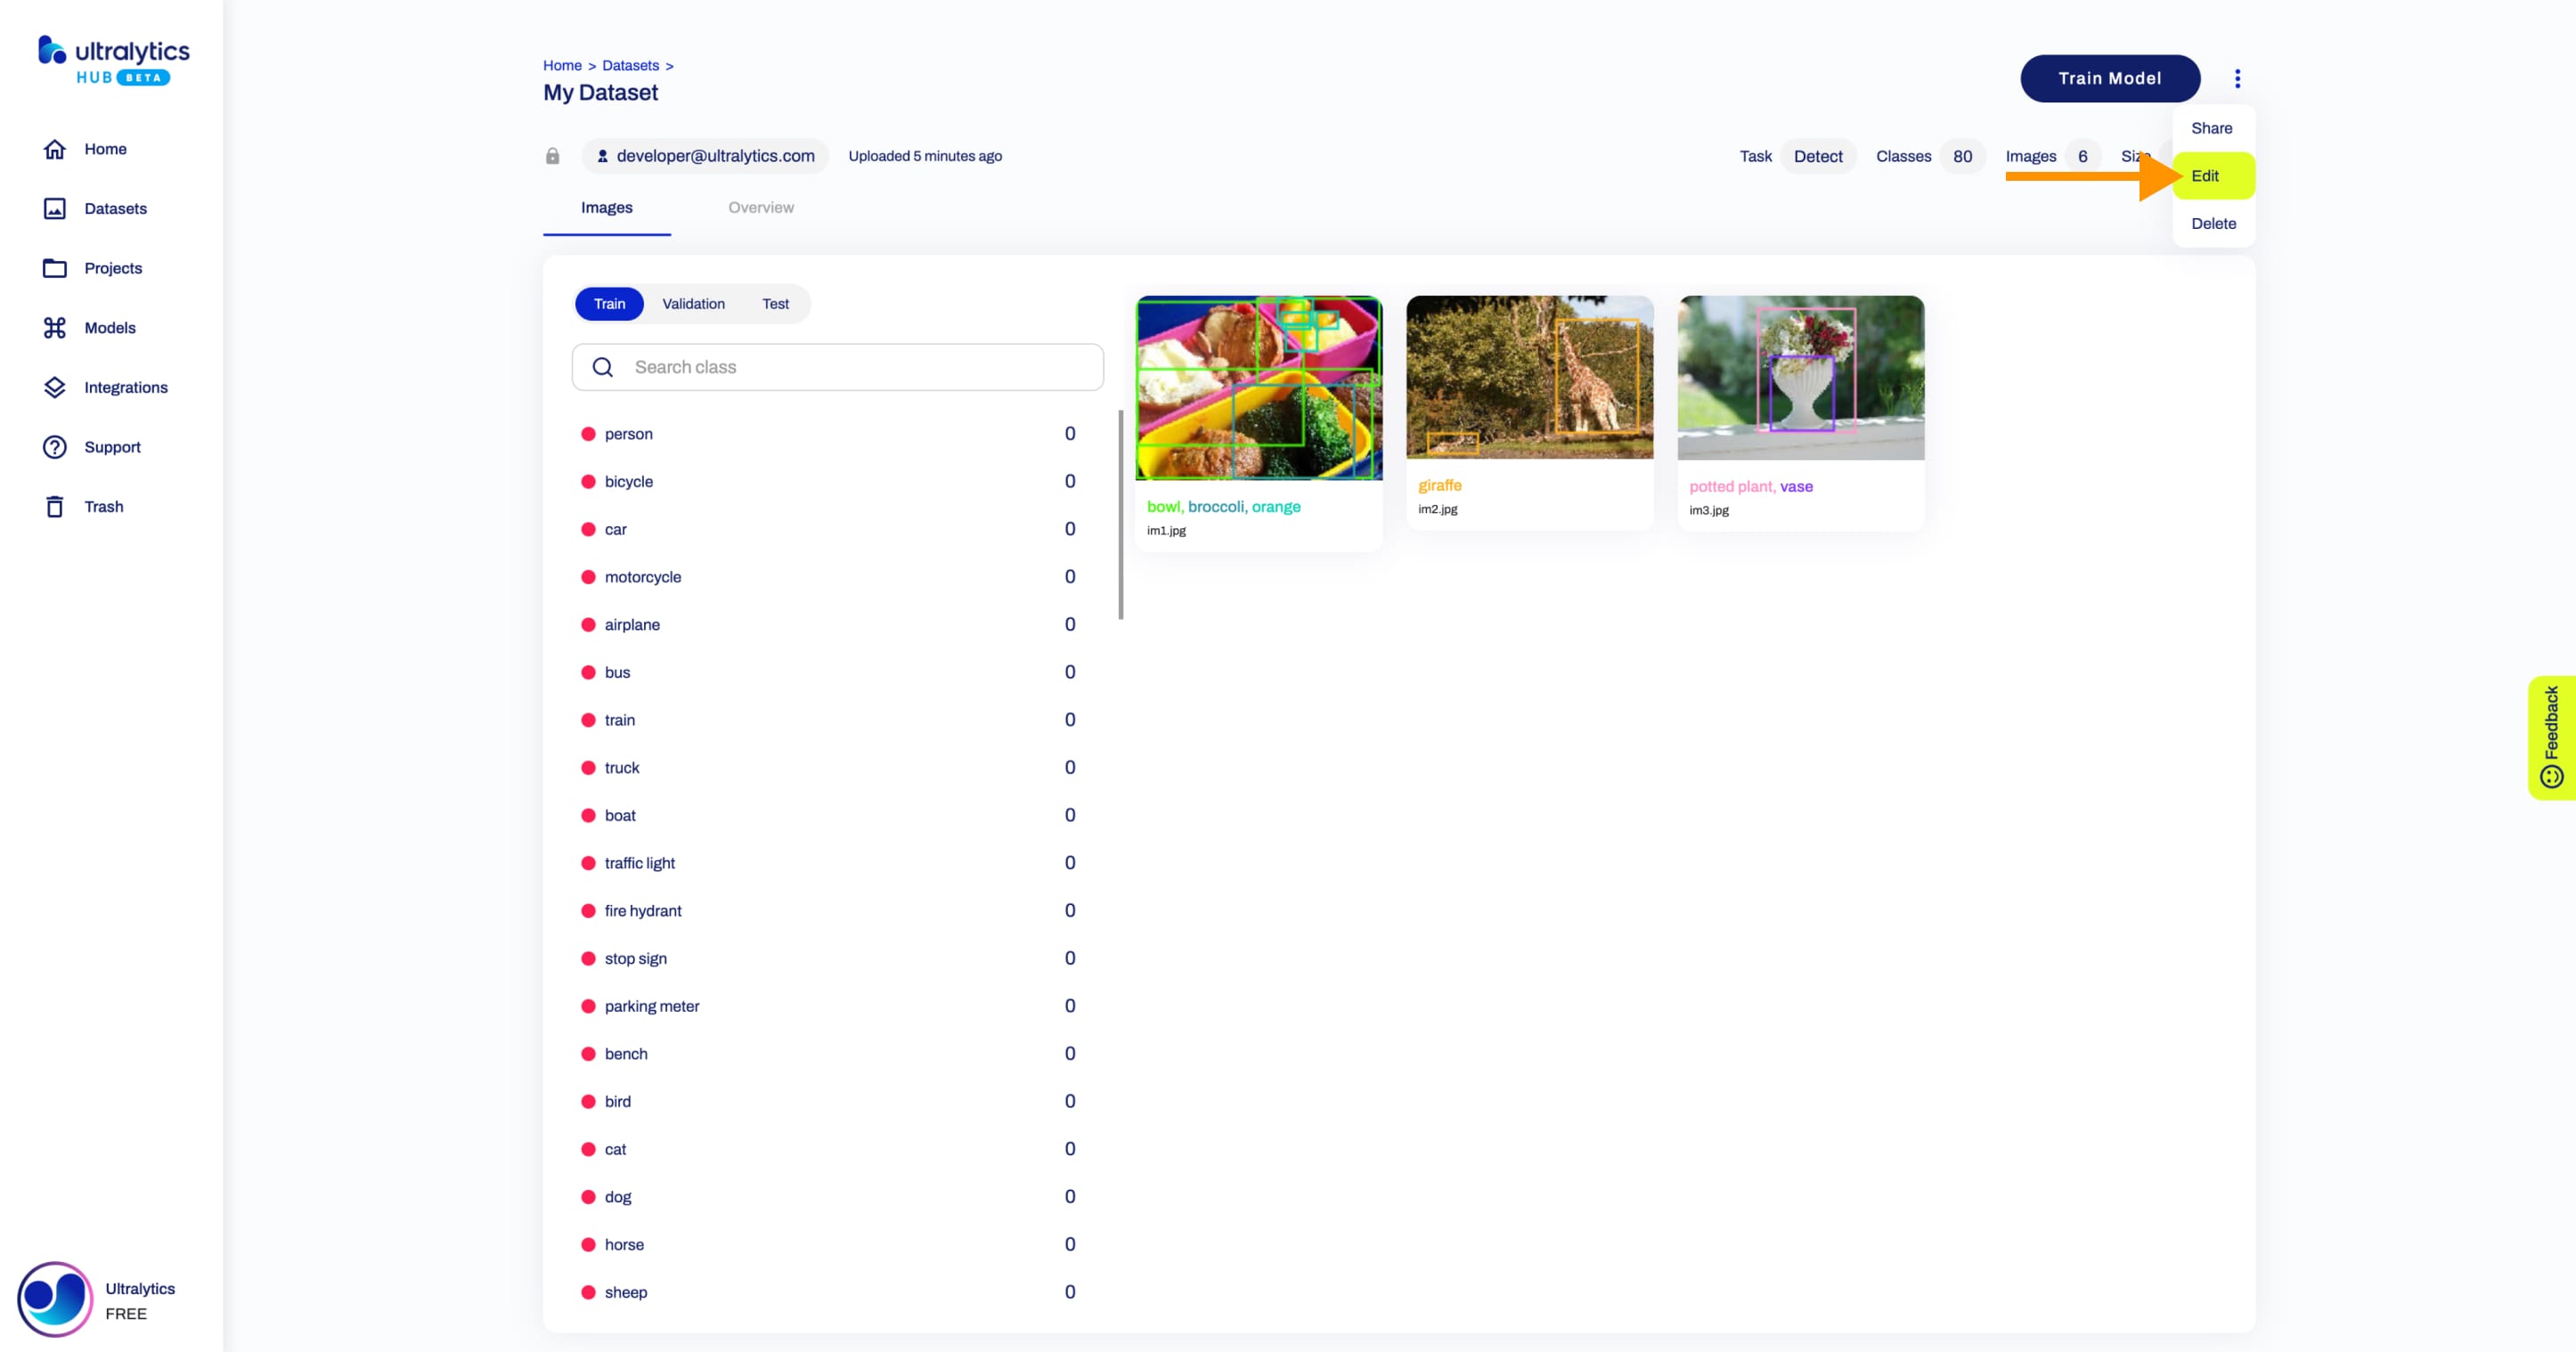Click the Trash icon in sidebar
This screenshot has width=2576, height=1352.
click(54, 506)
